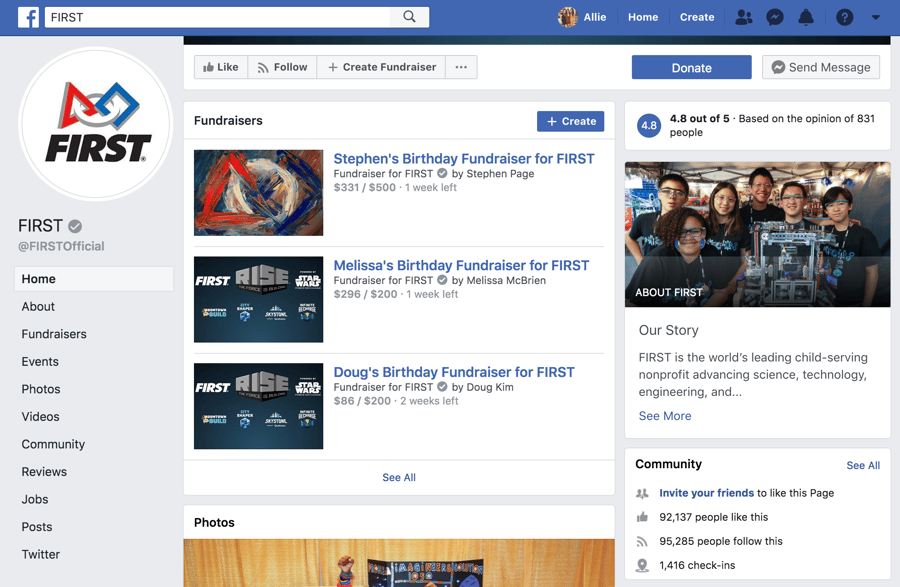Open the Community sidebar section

point(53,444)
